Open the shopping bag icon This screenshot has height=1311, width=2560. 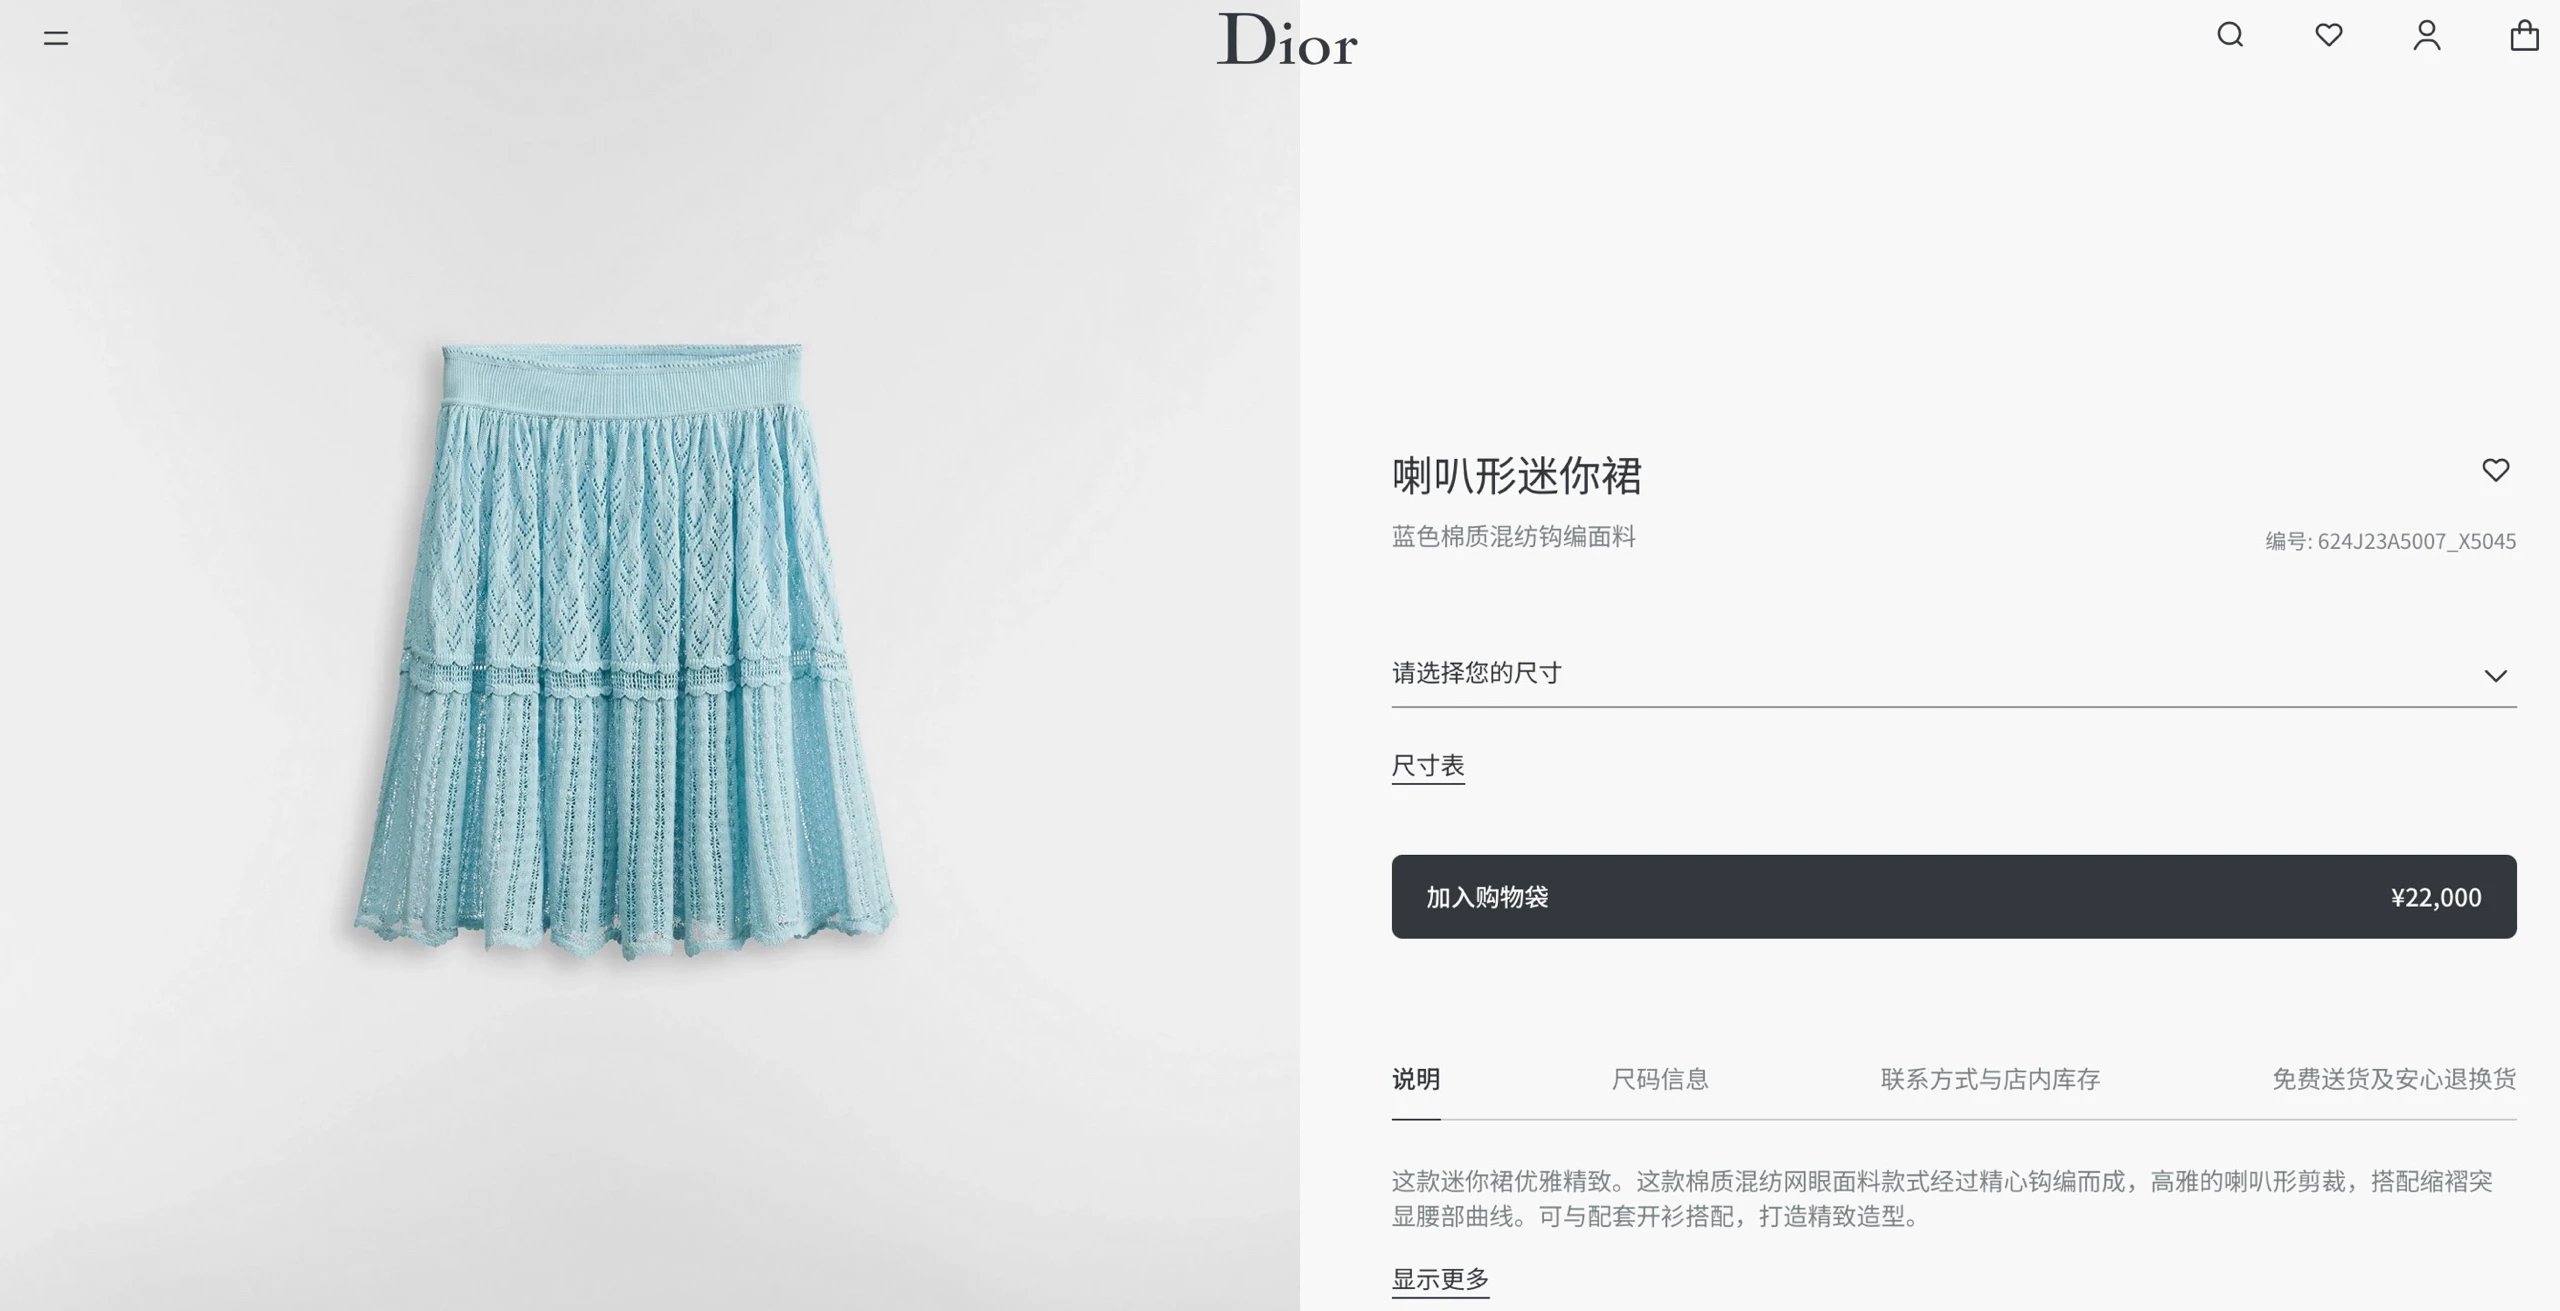(2525, 35)
